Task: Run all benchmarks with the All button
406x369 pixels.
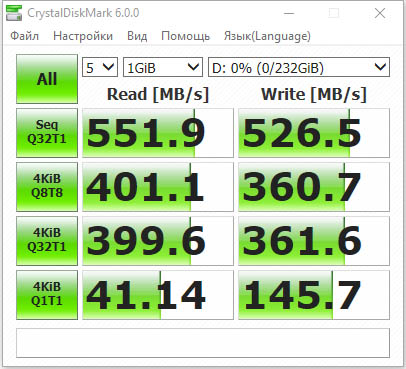Action: click(47, 79)
